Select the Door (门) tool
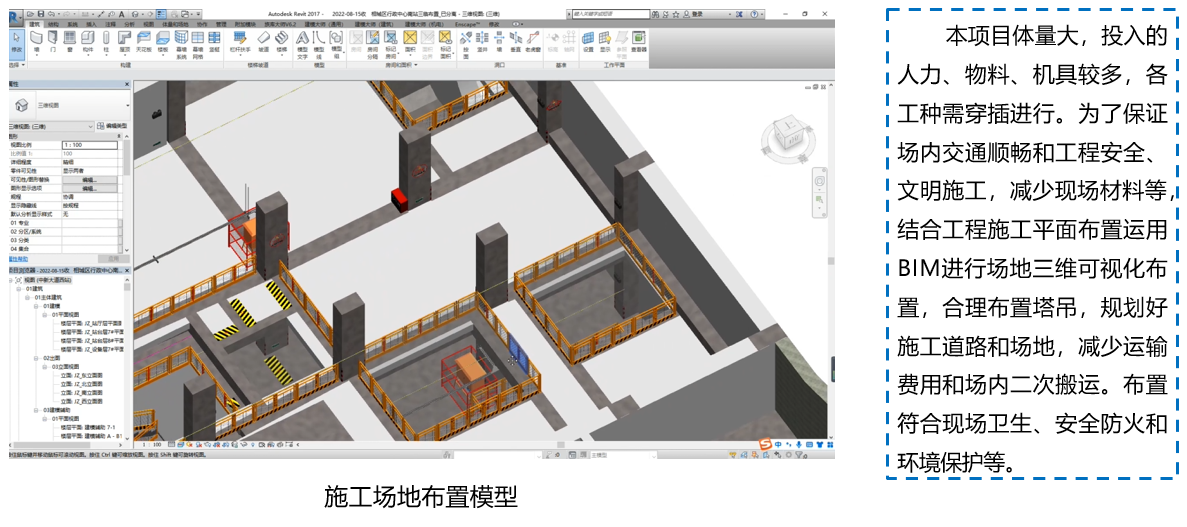Viewport: 1187px width, 527px height. pyautogui.click(x=53, y=42)
